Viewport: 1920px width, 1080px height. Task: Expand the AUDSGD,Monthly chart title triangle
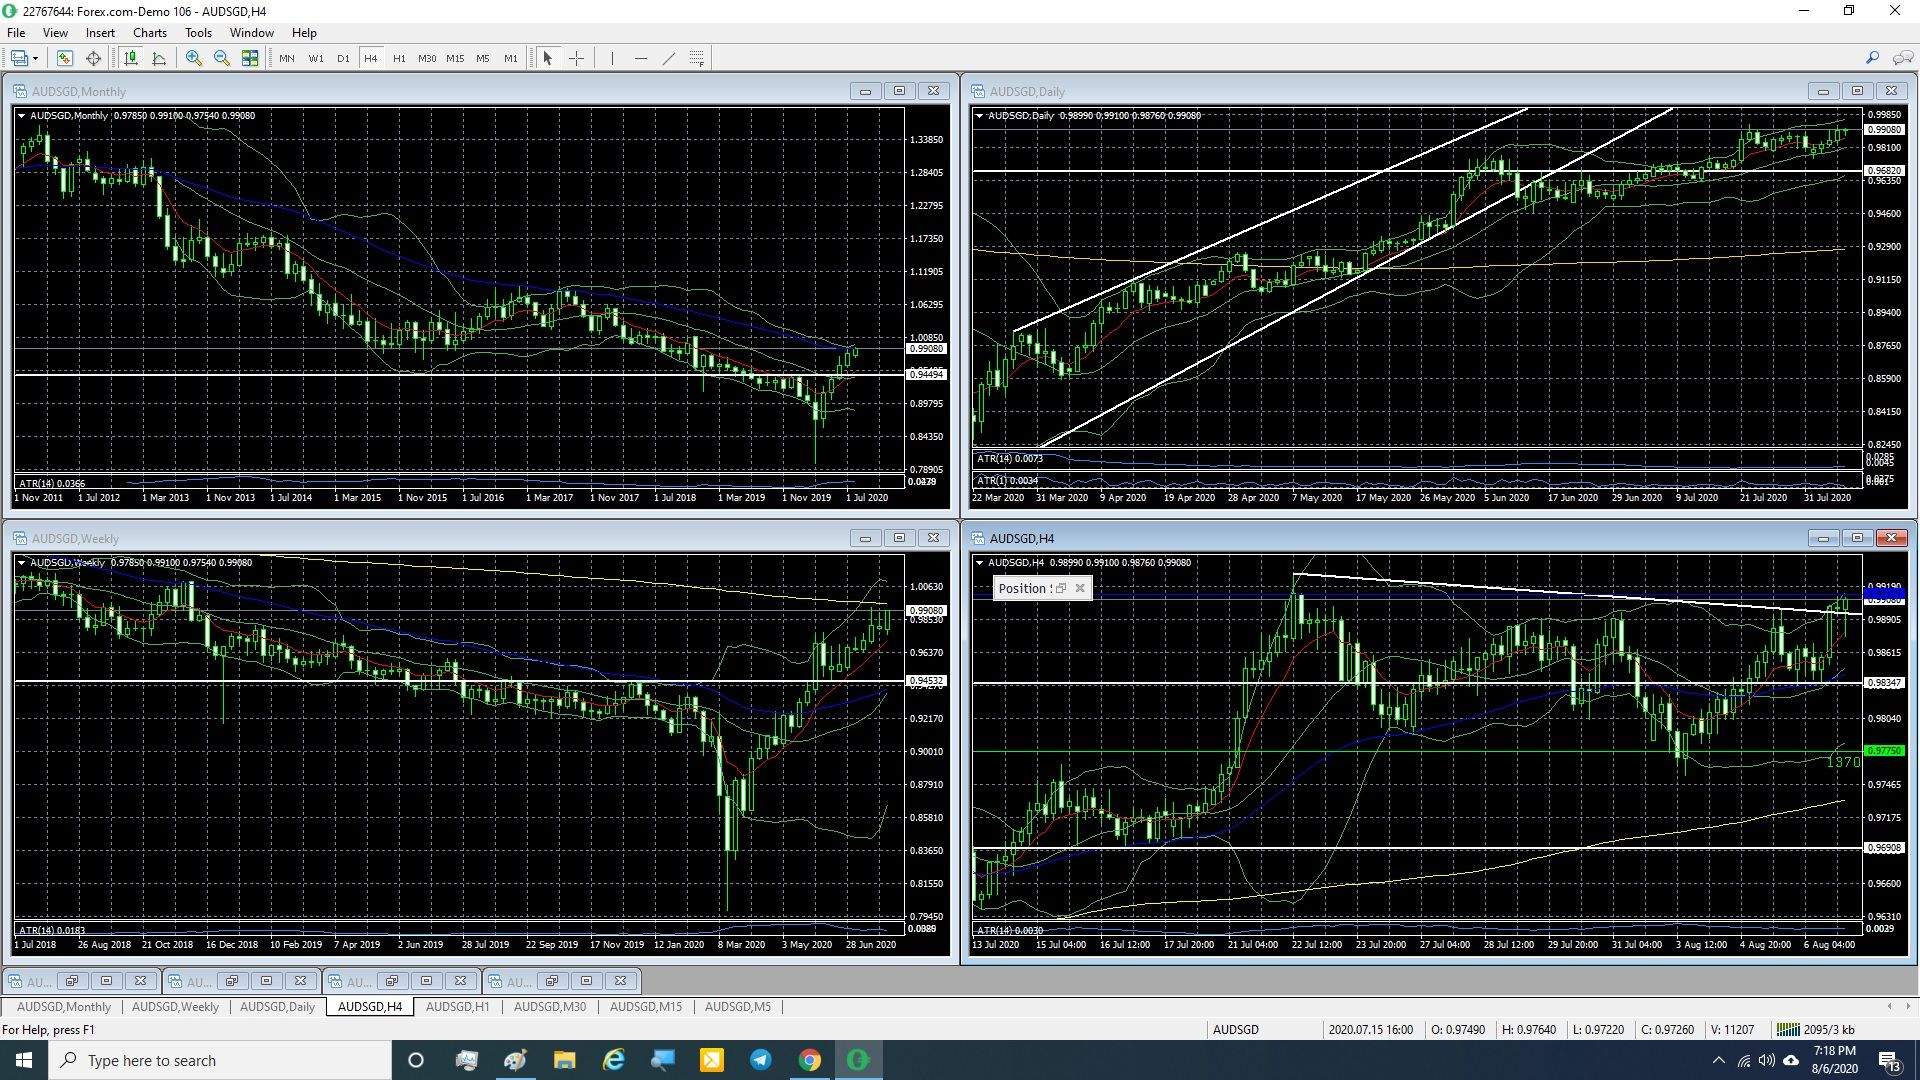[x=21, y=116]
